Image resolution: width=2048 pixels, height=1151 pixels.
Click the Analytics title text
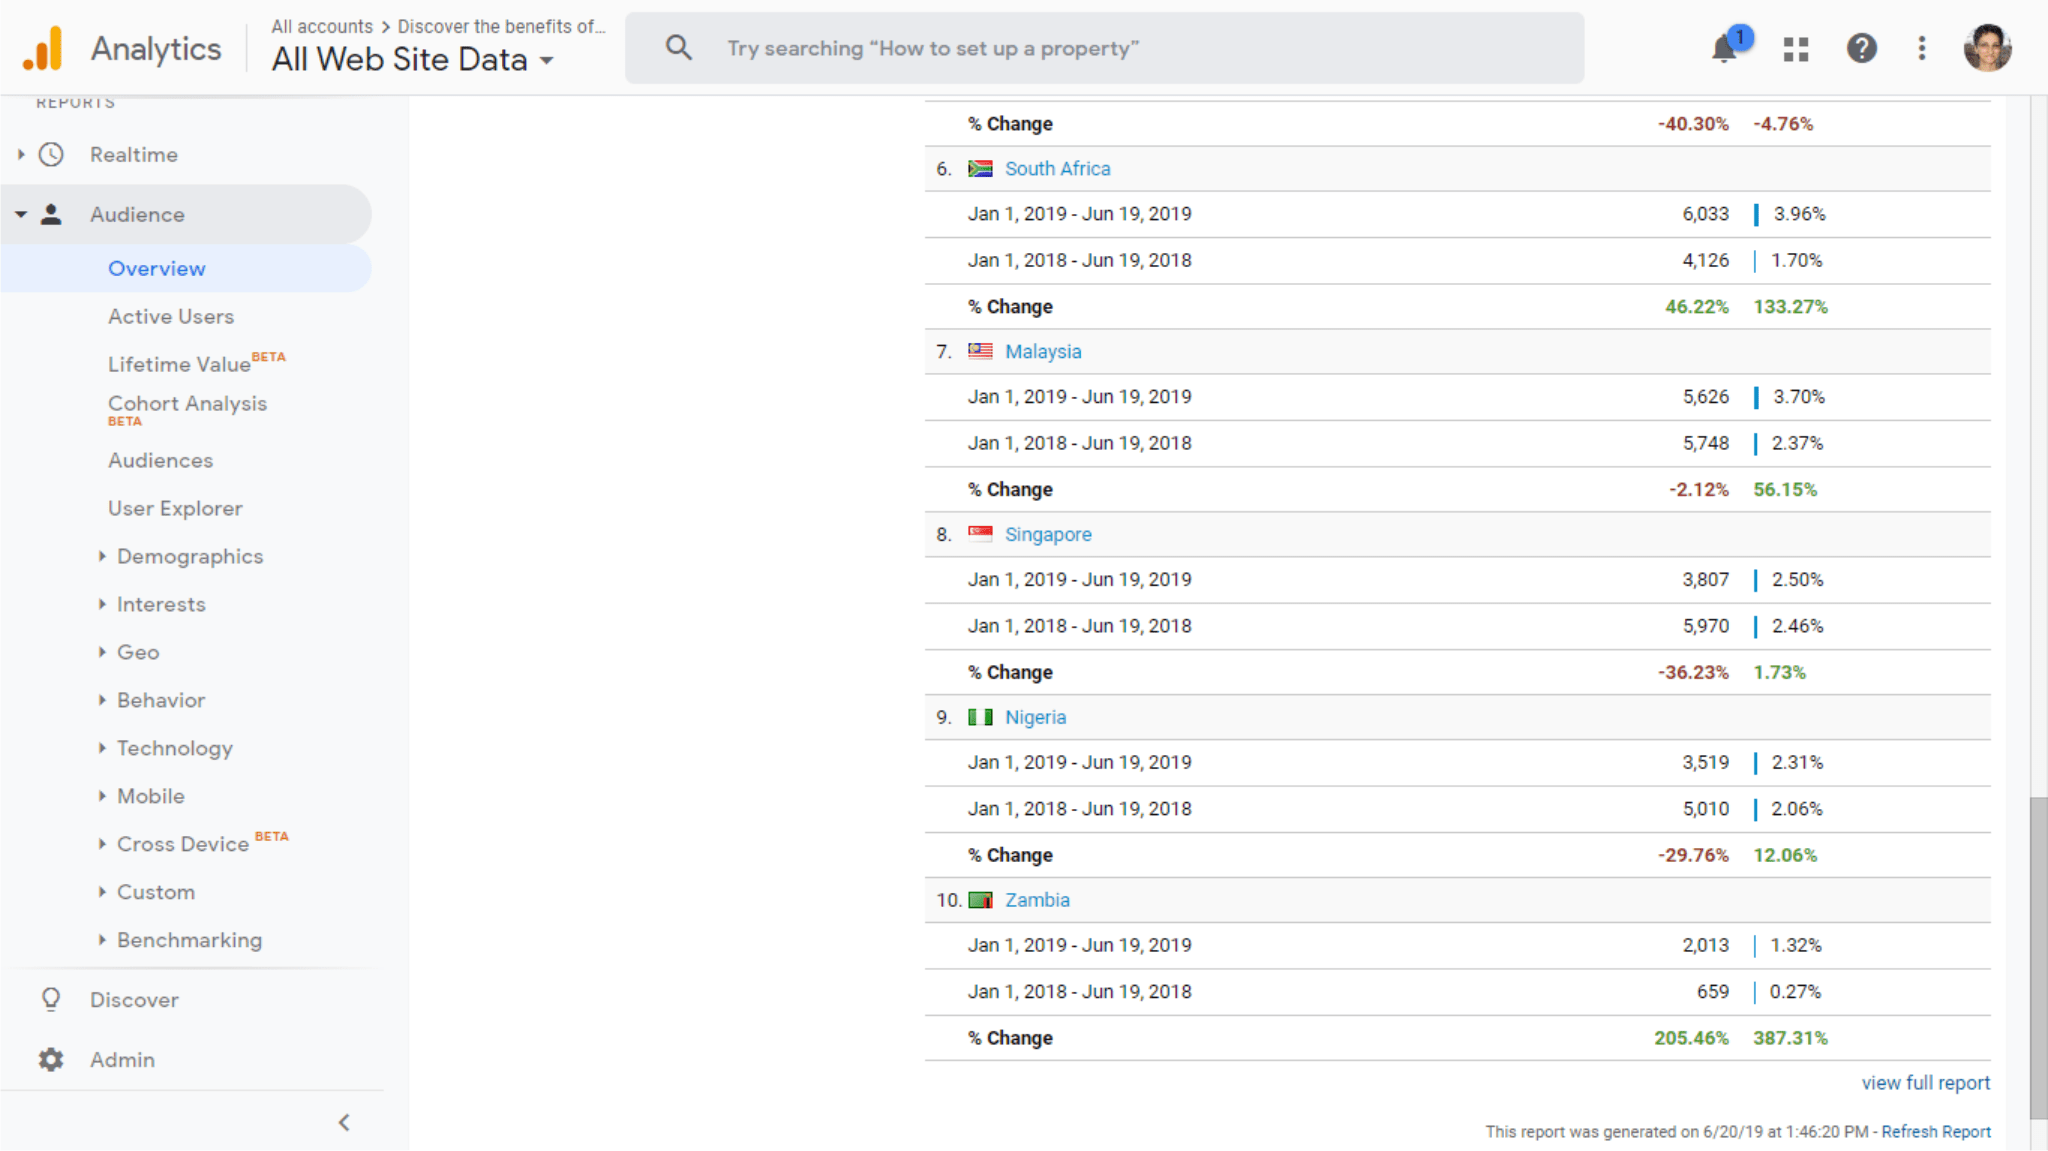pos(156,48)
